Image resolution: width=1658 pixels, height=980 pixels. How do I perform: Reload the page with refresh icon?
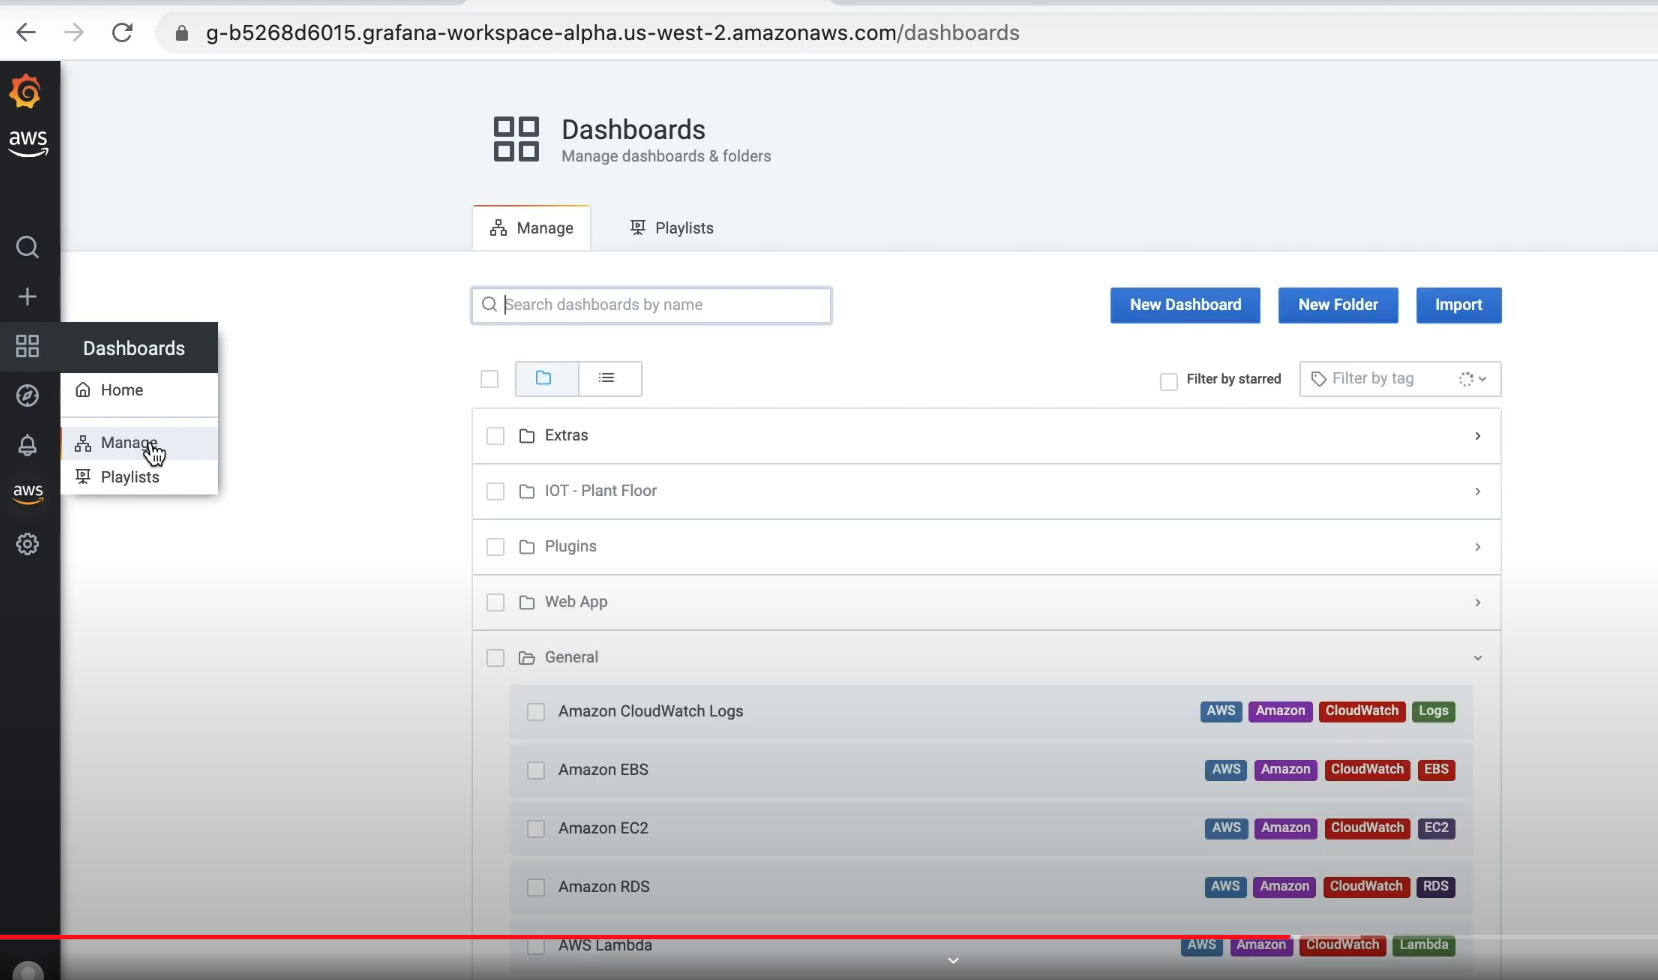122,33
